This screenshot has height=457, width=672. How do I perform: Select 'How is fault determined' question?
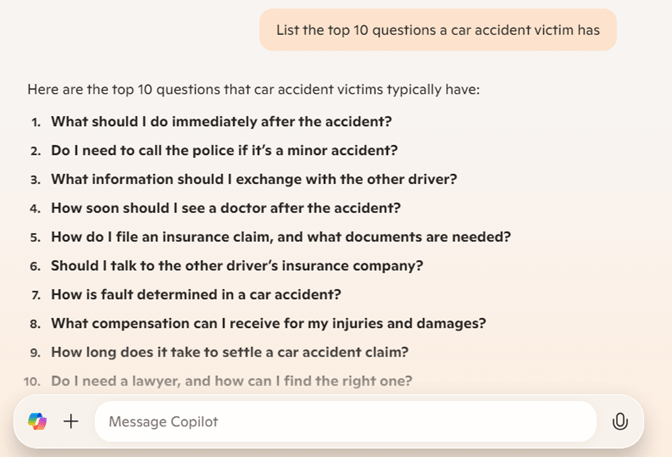(x=196, y=295)
